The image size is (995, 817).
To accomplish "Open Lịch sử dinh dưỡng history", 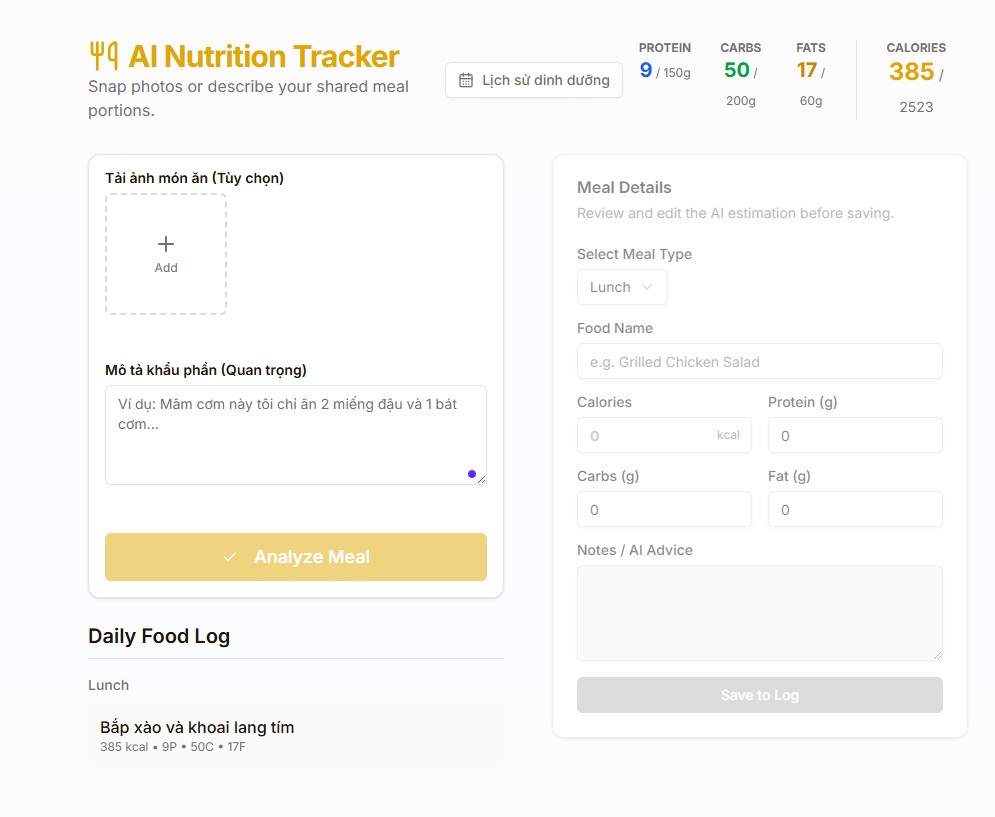I will (534, 80).
